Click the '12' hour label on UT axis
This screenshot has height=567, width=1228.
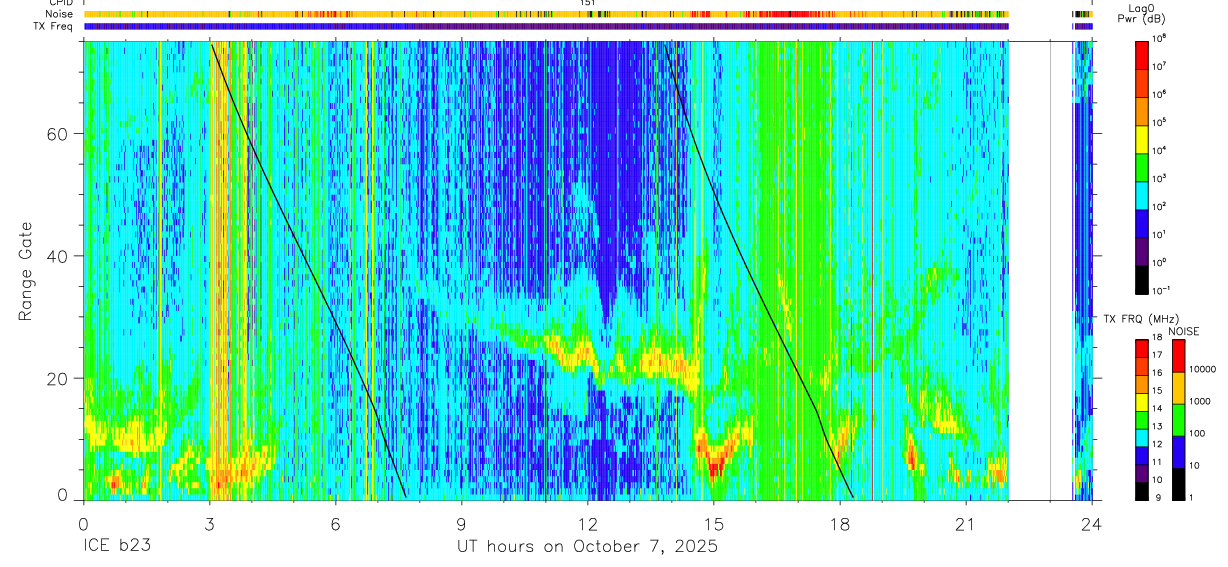coord(587,523)
